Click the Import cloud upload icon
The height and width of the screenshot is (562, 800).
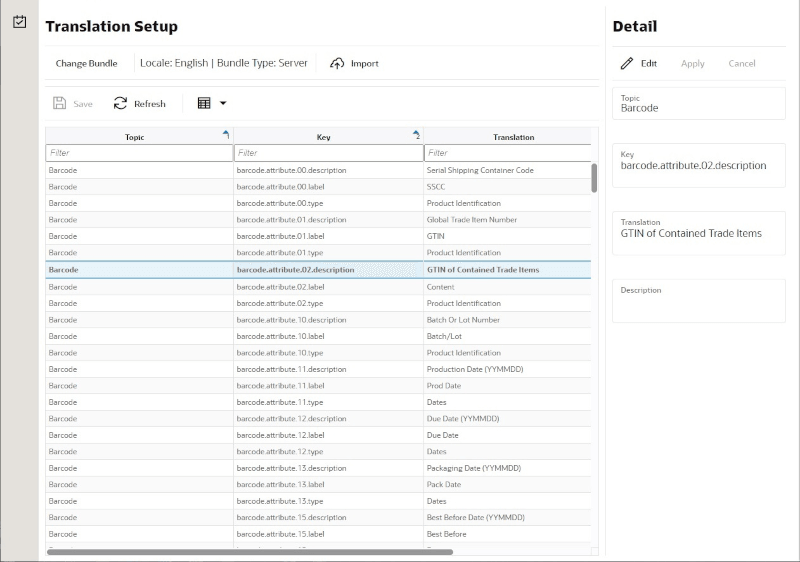(x=337, y=63)
